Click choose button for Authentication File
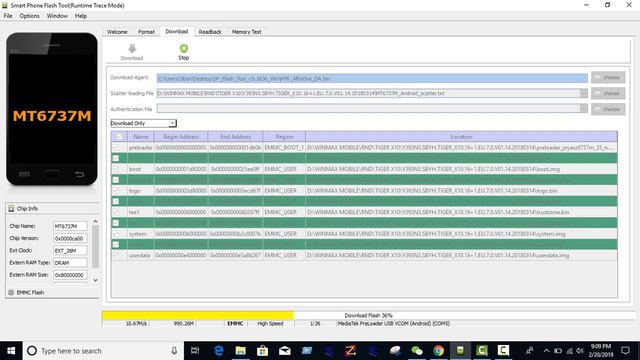The image size is (640, 360). click(608, 109)
